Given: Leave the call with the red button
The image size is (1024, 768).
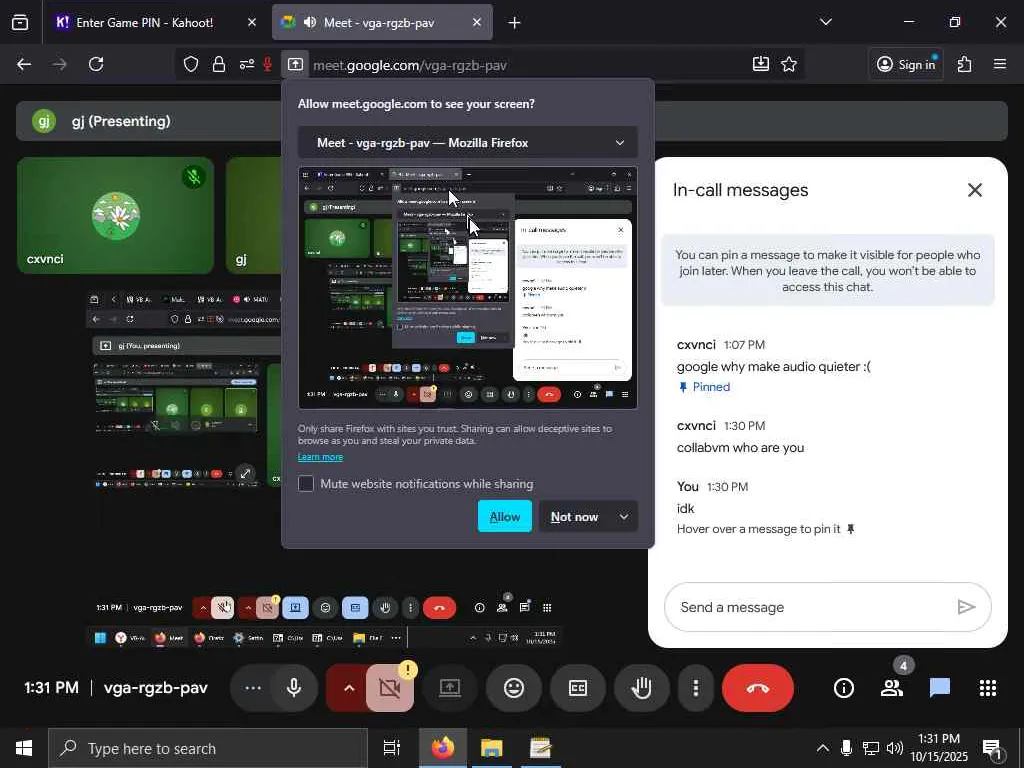Looking at the screenshot, I should tap(758, 688).
